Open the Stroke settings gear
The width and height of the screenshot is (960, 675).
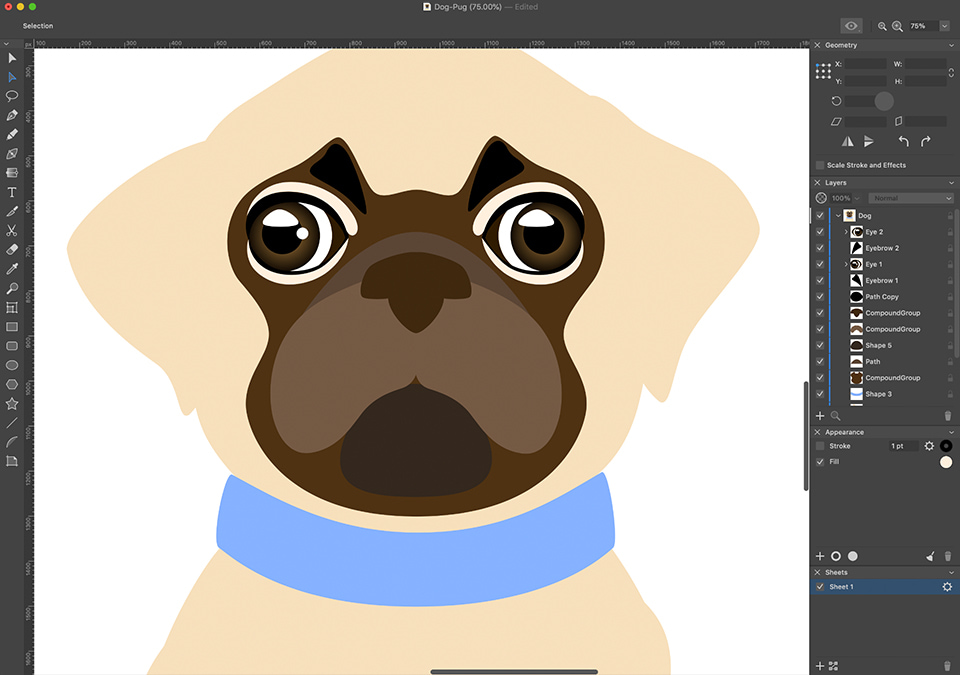coord(929,446)
